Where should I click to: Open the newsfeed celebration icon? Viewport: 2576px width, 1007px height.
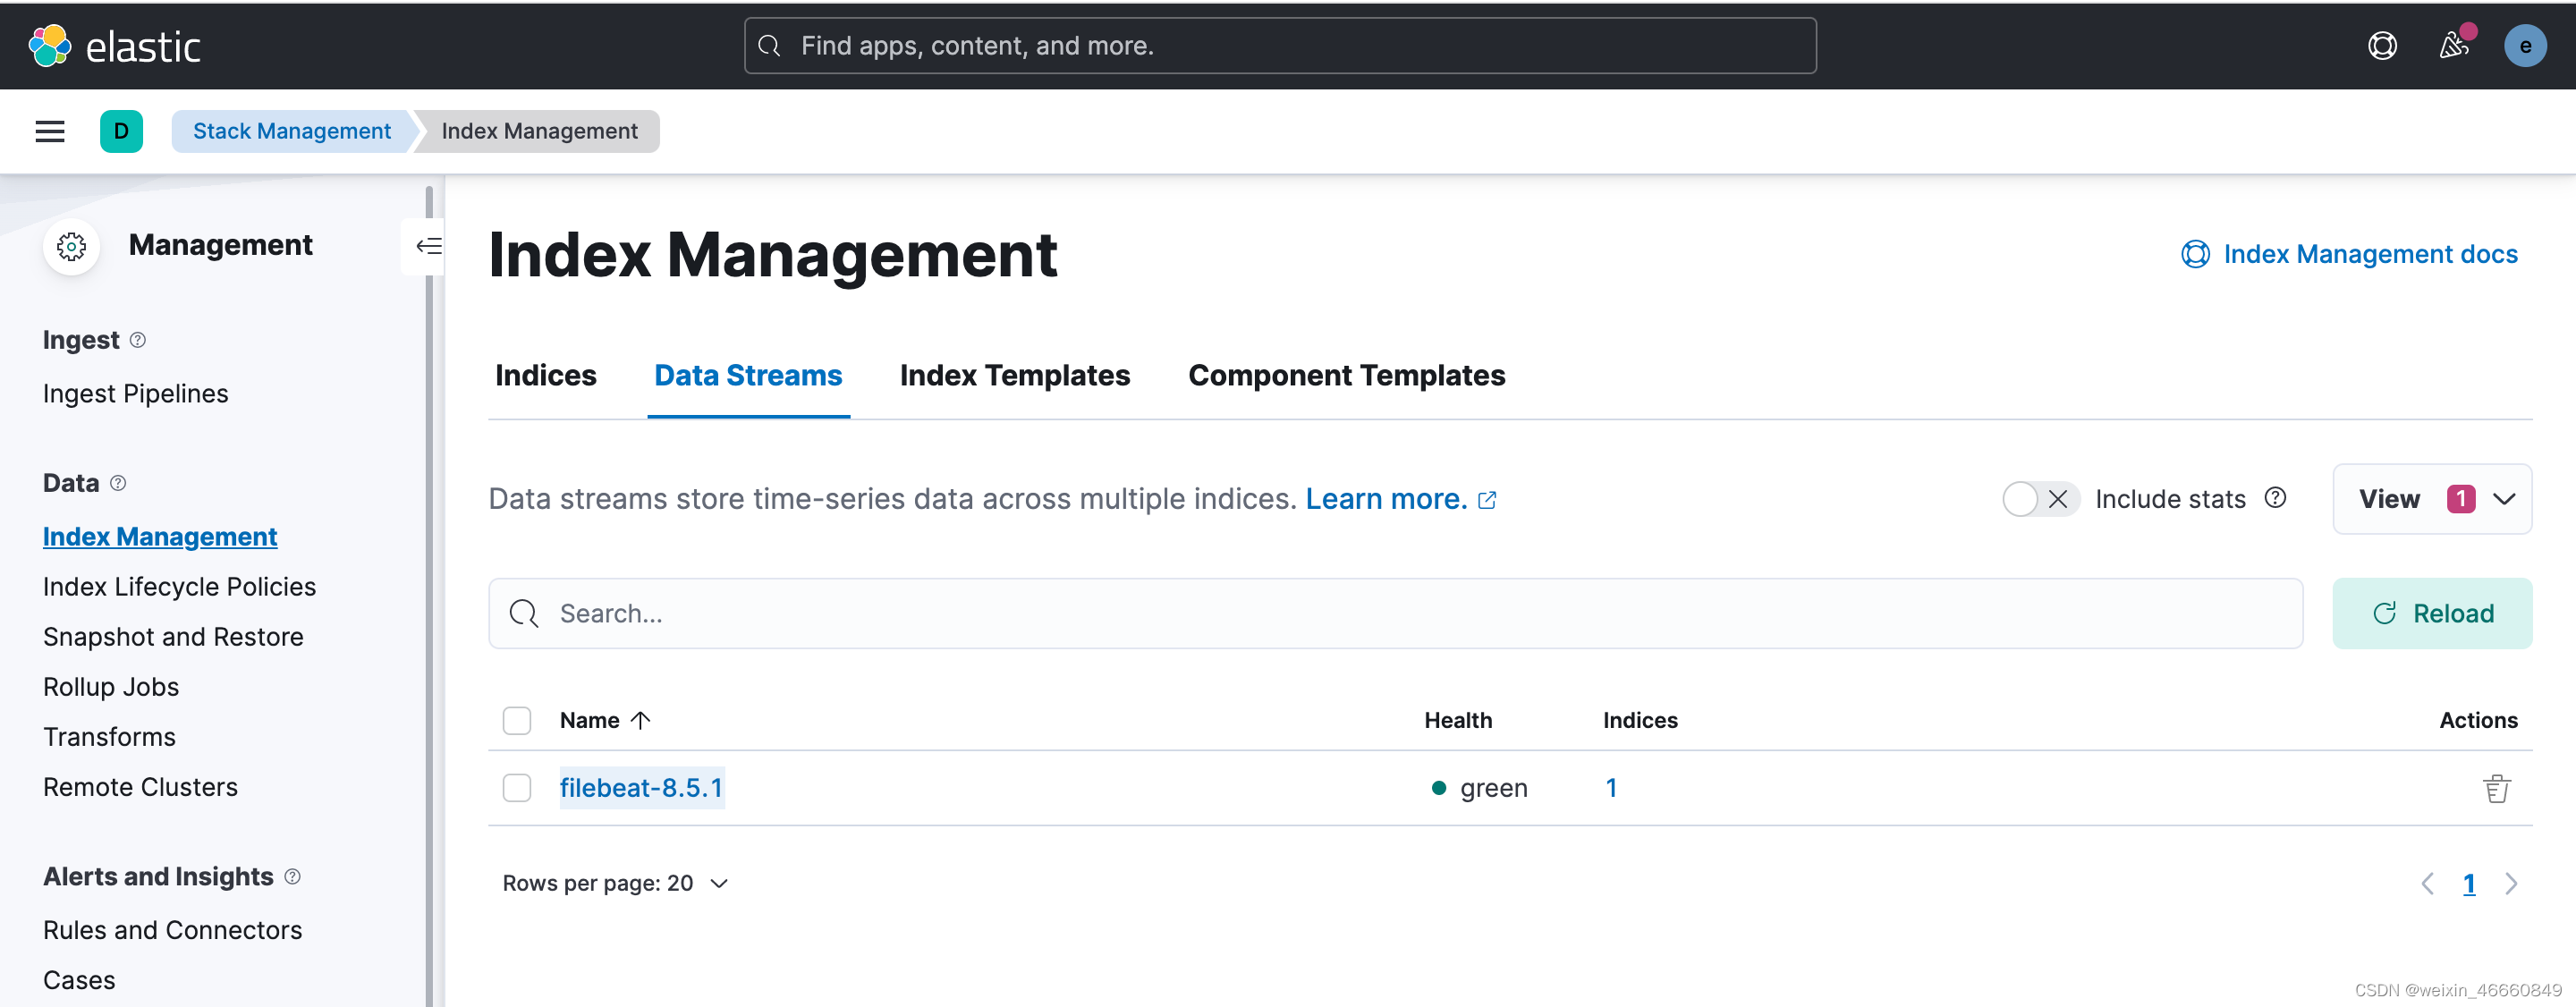pos(2453,46)
